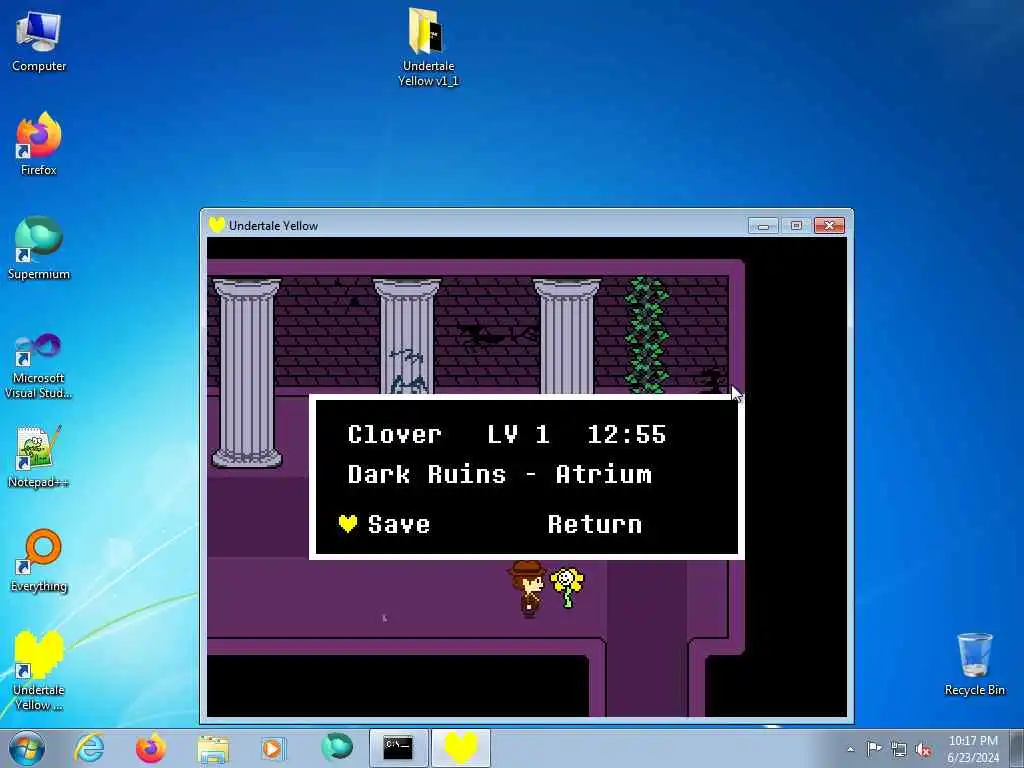Open the Action Center flag icon
The height and width of the screenshot is (768, 1024).
tap(874, 748)
